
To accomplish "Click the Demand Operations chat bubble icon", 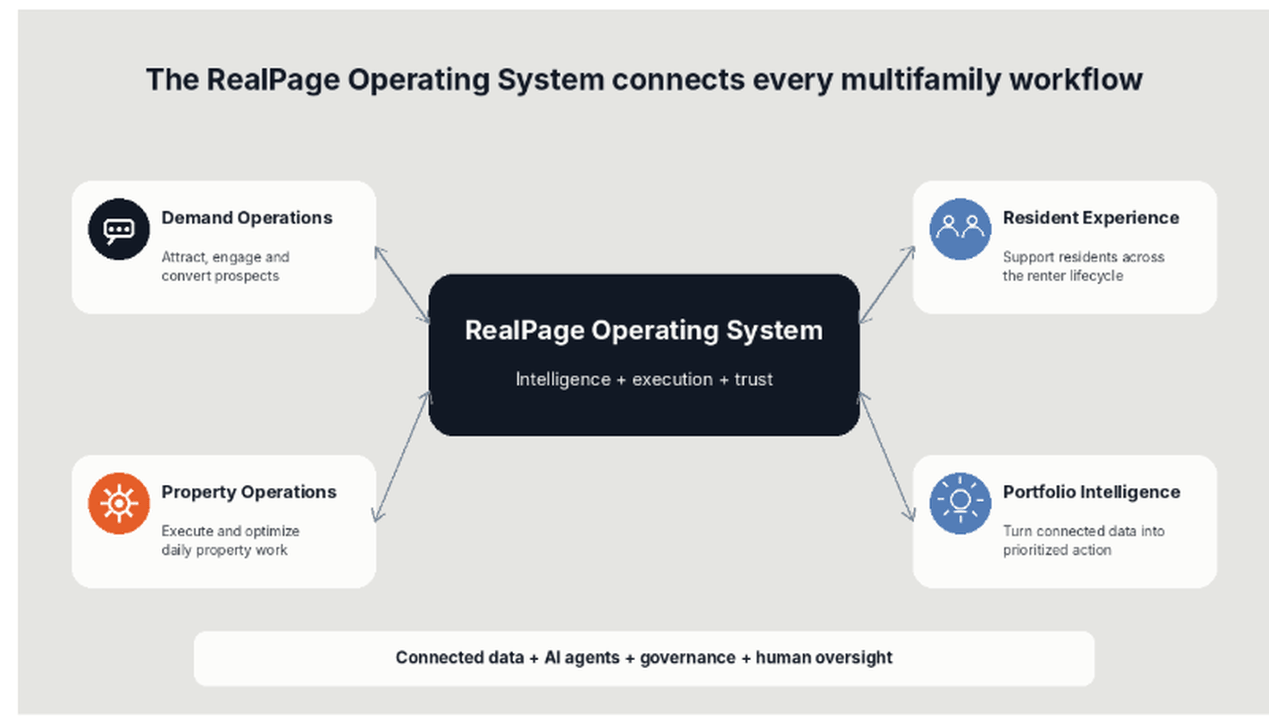I will [119, 229].
